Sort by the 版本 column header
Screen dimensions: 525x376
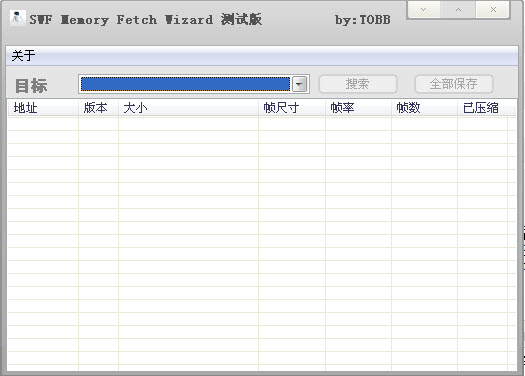click(x=98, y=108)
